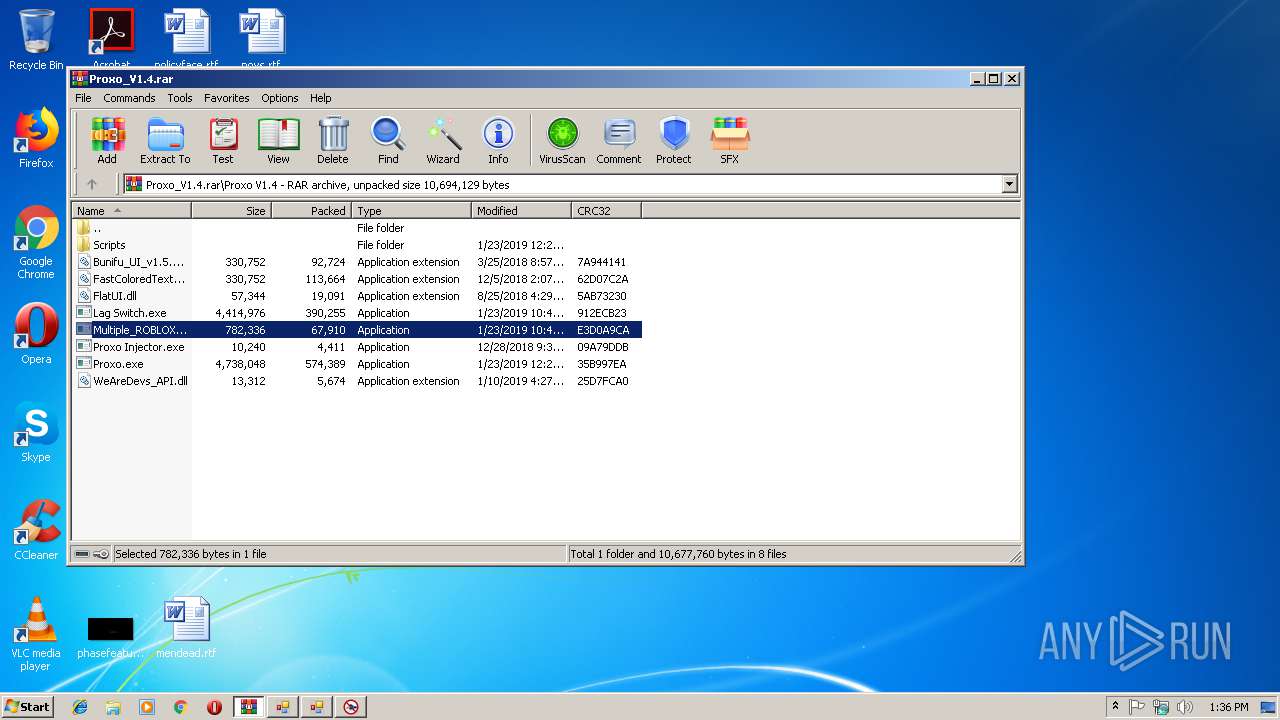This screenshot has height=720, width=1280.
Task: Open Opera taskbar icon
Action: click(214, 707)
